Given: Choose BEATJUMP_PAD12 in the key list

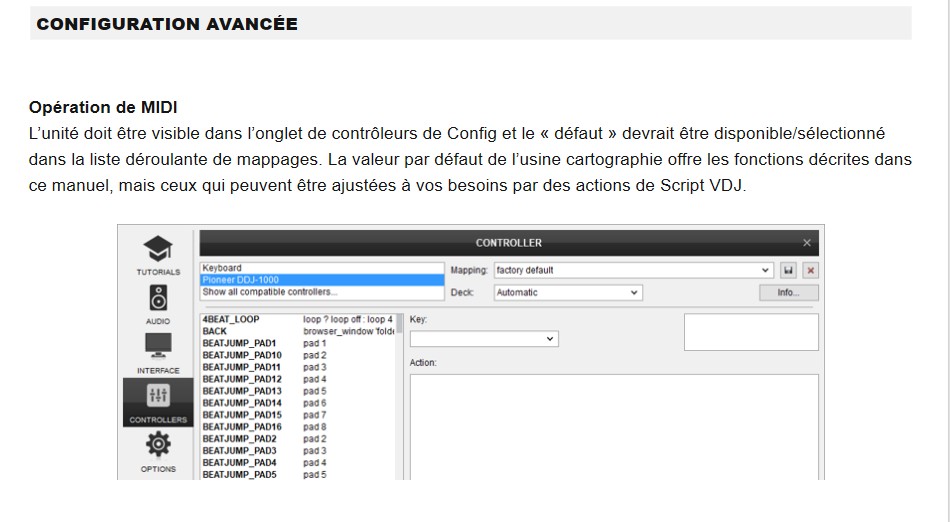Looking at the screenshot, I should coord(242,379).
